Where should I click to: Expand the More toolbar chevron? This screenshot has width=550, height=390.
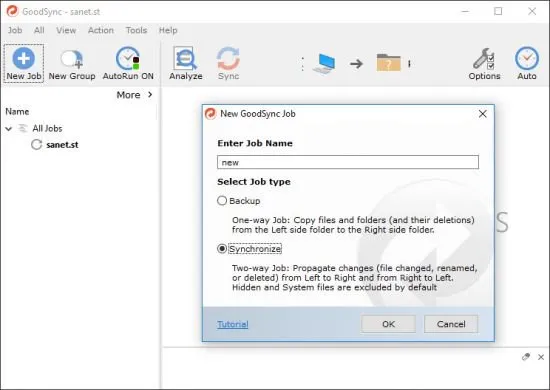[x=150, y=94]
